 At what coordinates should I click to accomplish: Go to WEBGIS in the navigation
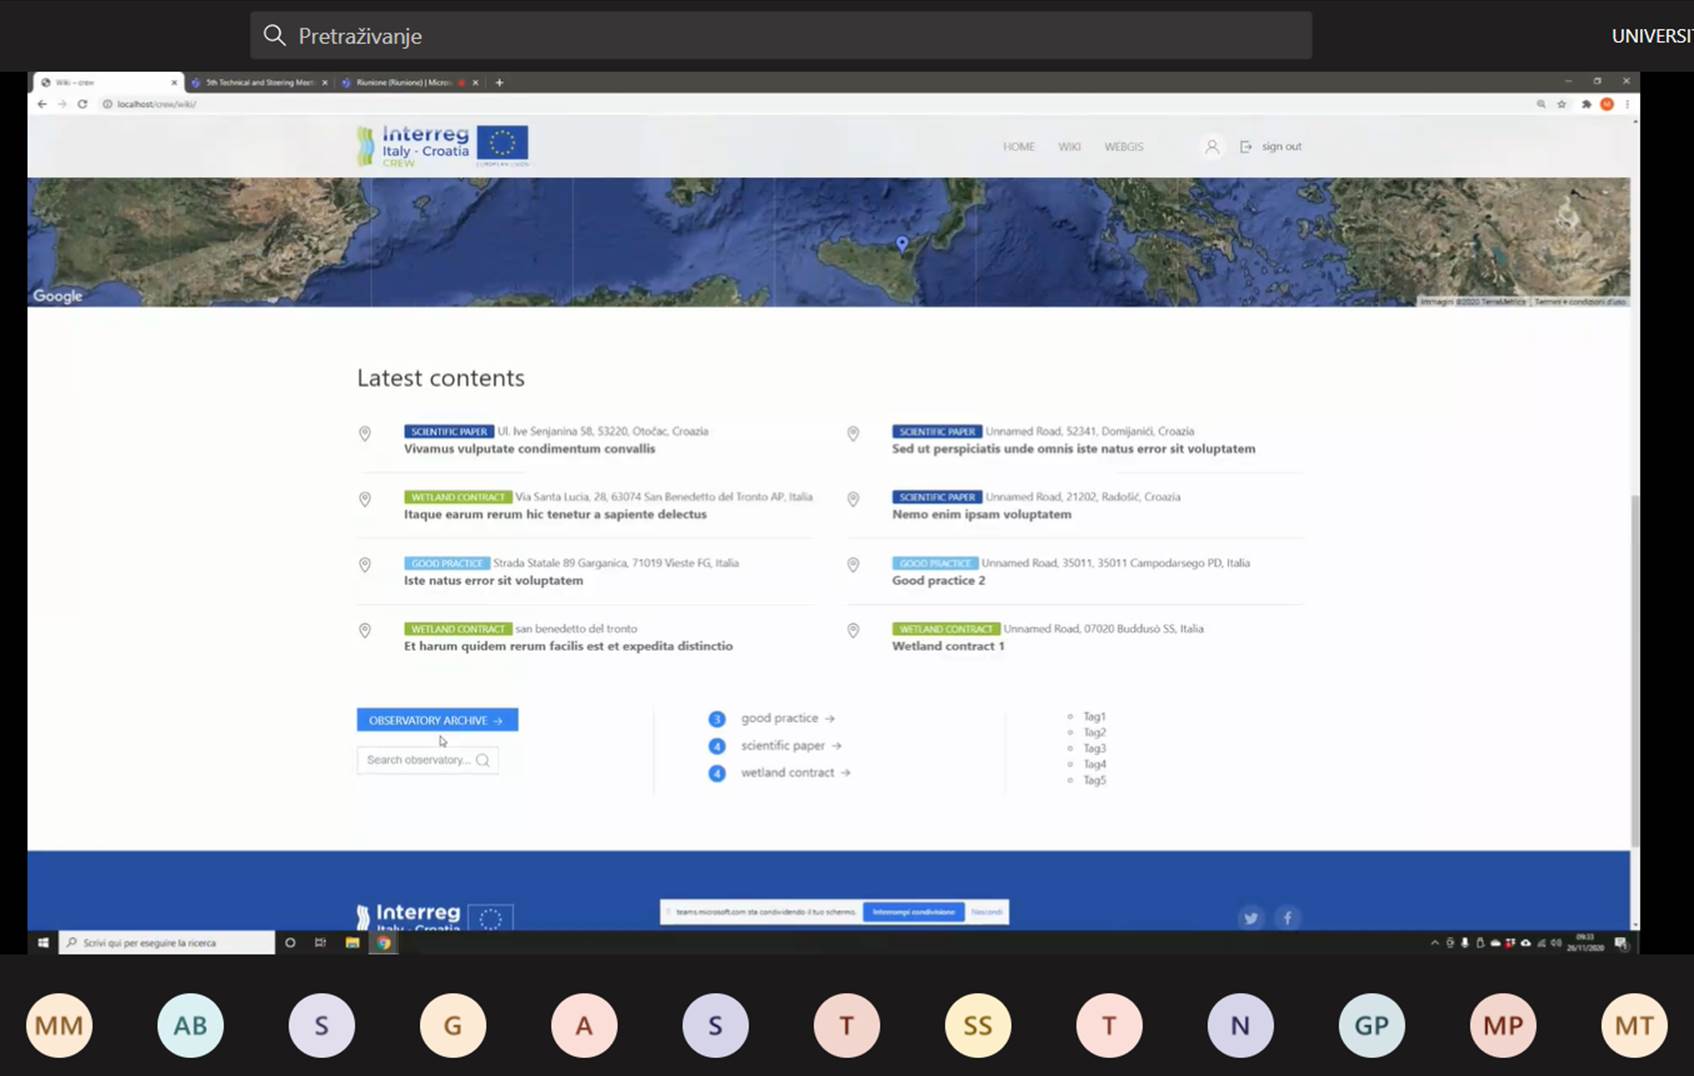coord(1123,147)
